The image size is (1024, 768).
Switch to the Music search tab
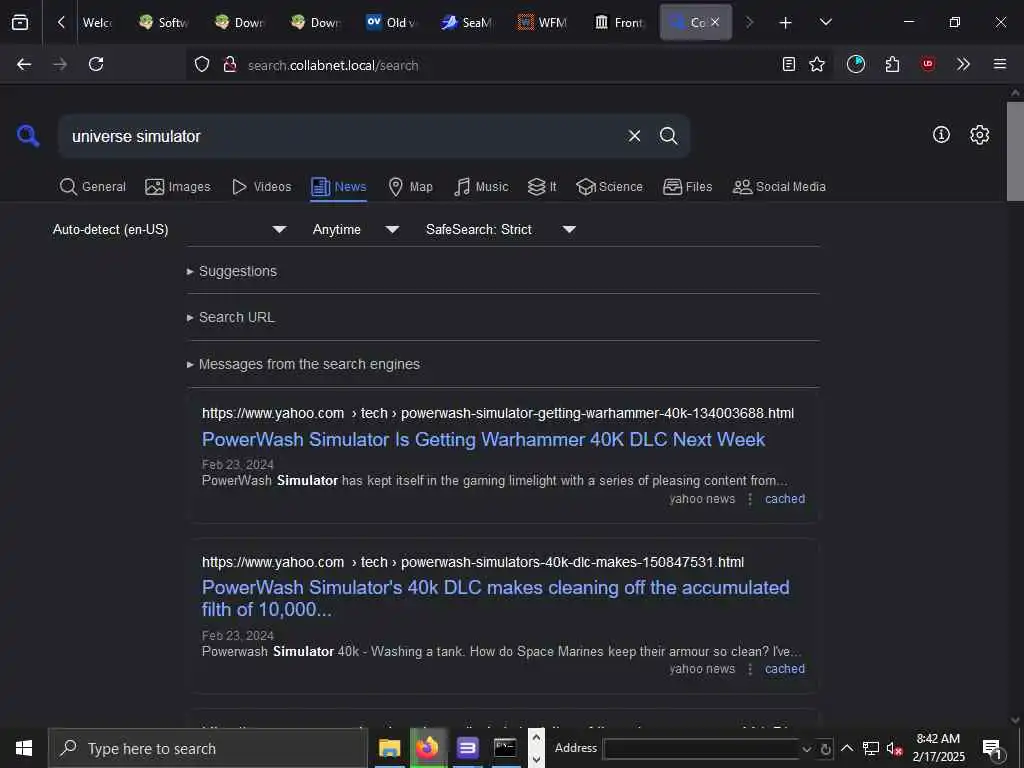[x=481, y=187]
